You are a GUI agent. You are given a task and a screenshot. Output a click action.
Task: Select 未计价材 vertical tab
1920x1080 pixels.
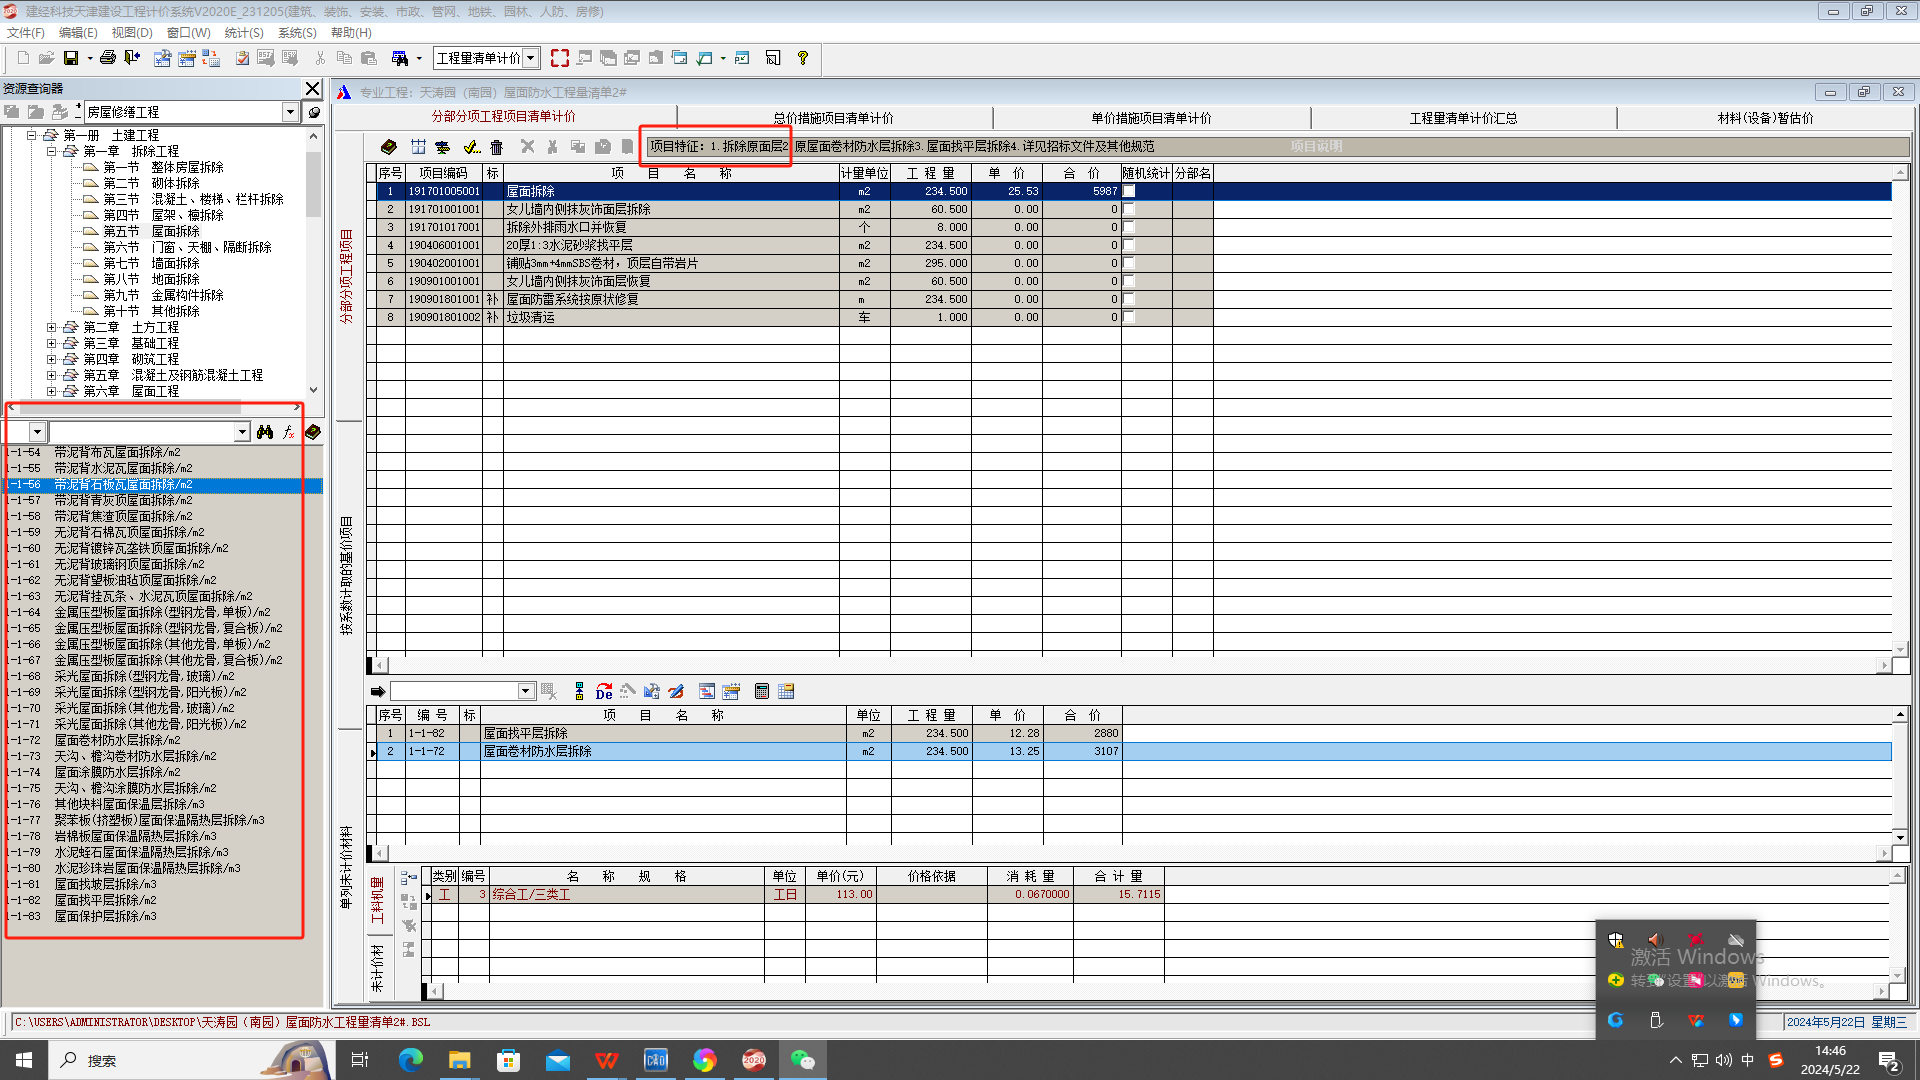tap(377, 967)
